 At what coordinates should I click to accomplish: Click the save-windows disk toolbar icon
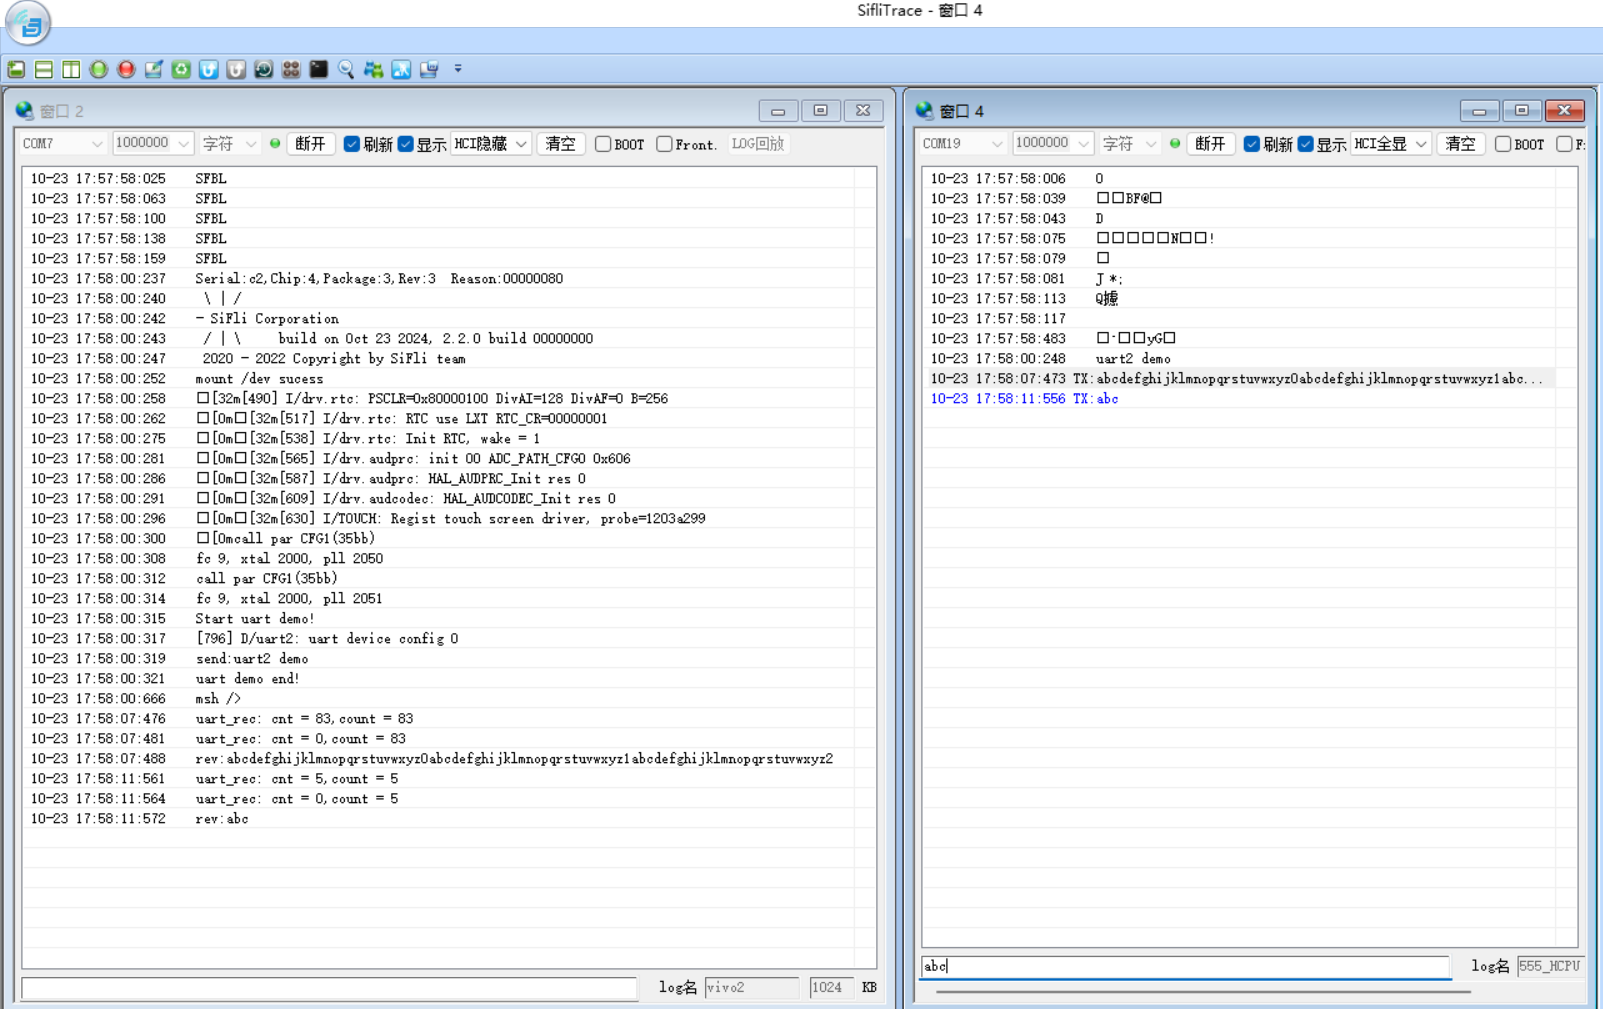429,69
